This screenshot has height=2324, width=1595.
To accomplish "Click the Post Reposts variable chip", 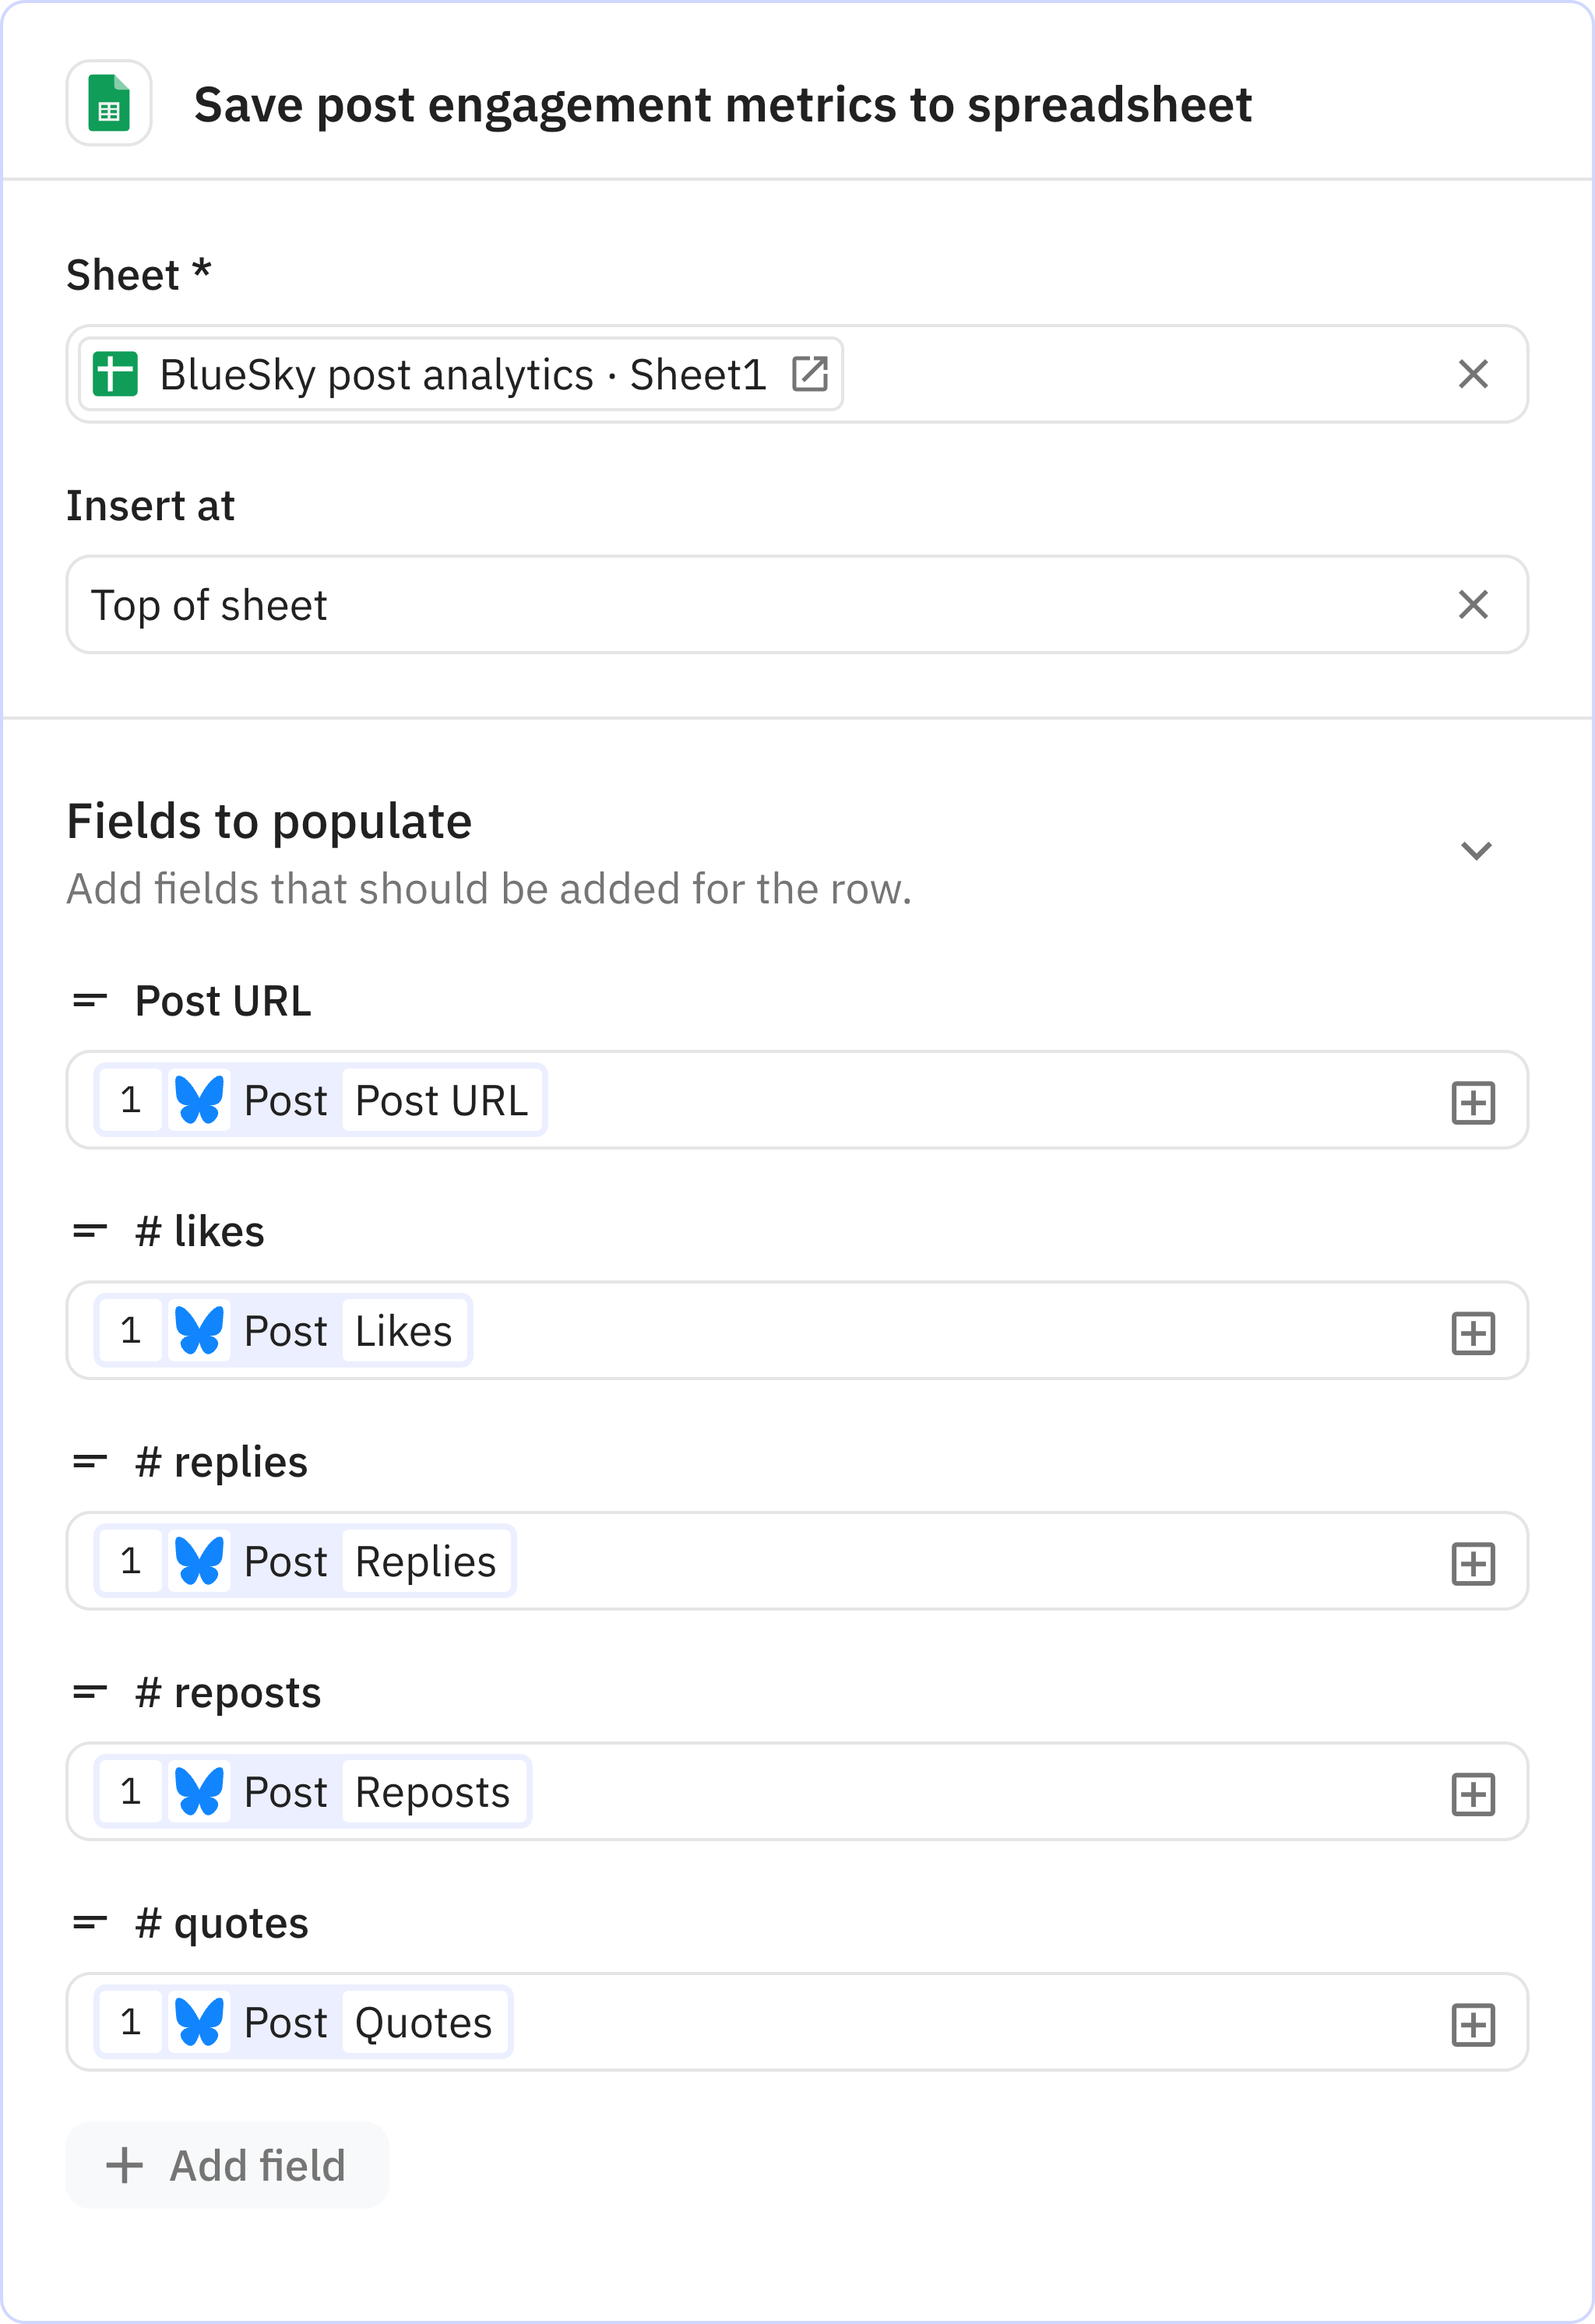I will click(x=310, y=1791).
